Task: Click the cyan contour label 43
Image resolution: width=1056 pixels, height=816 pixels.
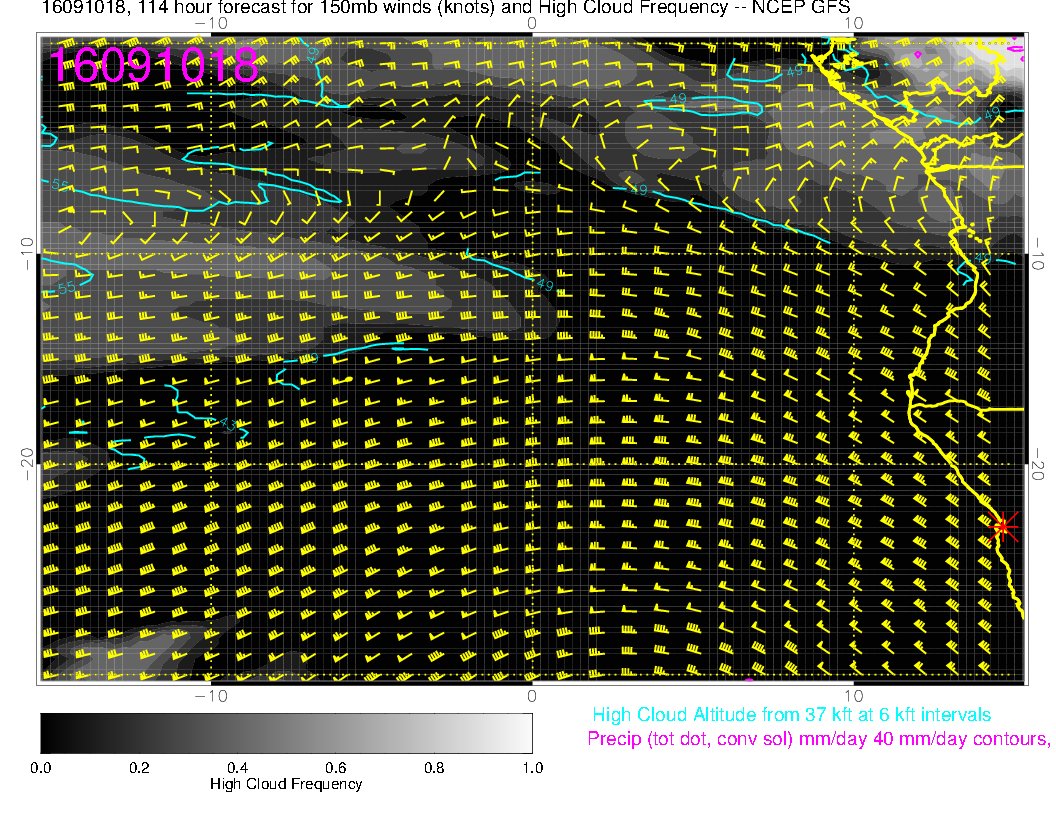Action: (x=229, y=425)
